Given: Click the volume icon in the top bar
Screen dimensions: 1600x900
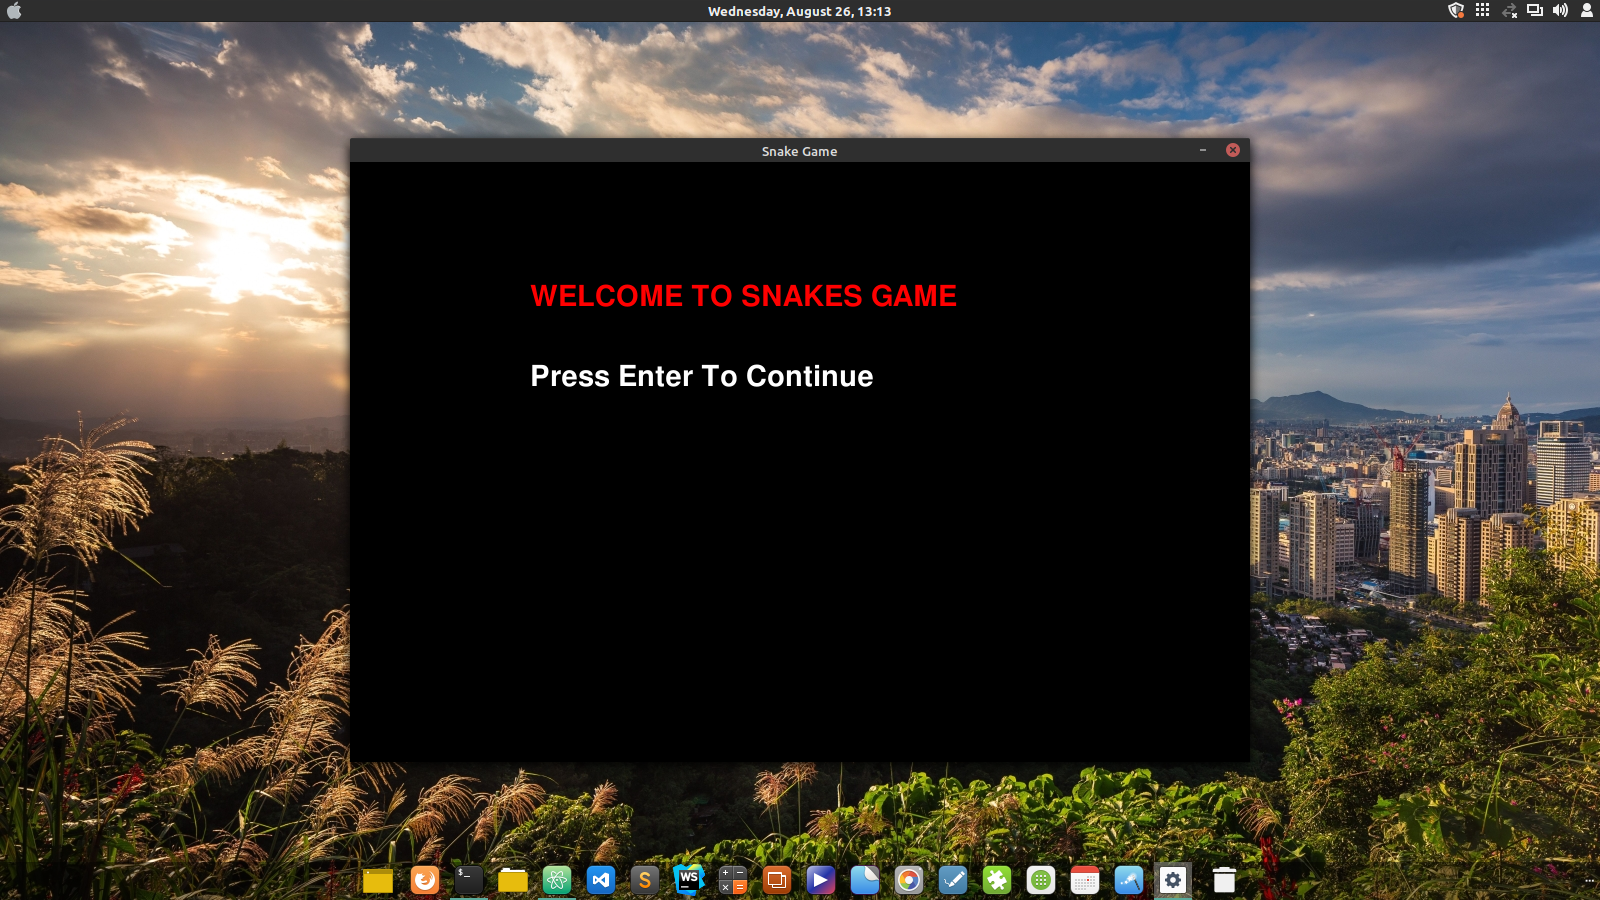Looking at the screenshot, I should (x=1561, y=11).
